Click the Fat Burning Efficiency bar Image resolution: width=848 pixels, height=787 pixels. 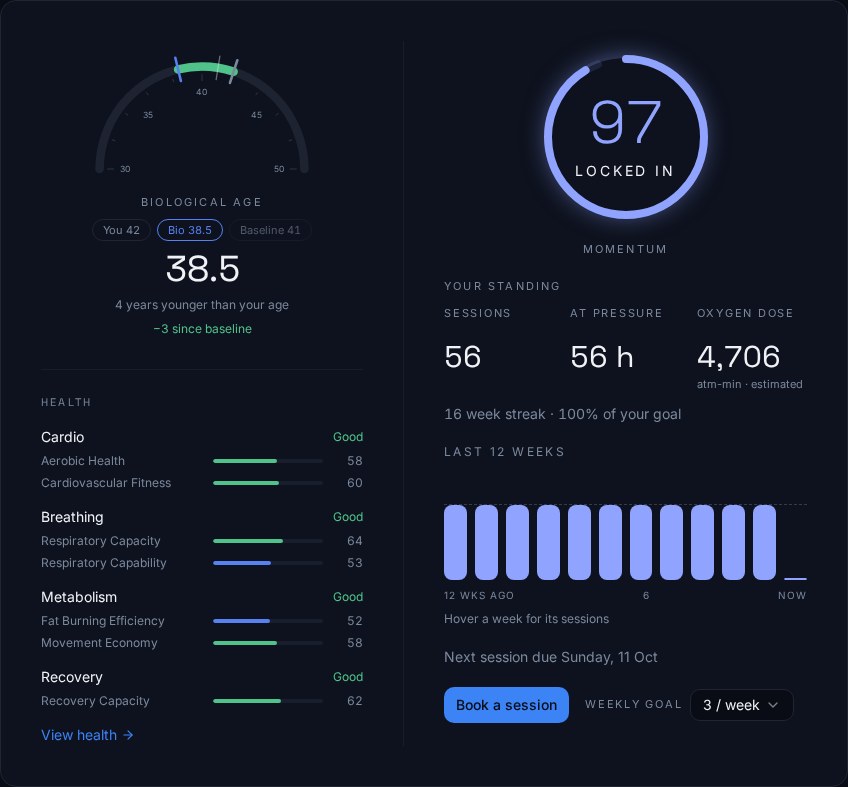coord(268,621)
